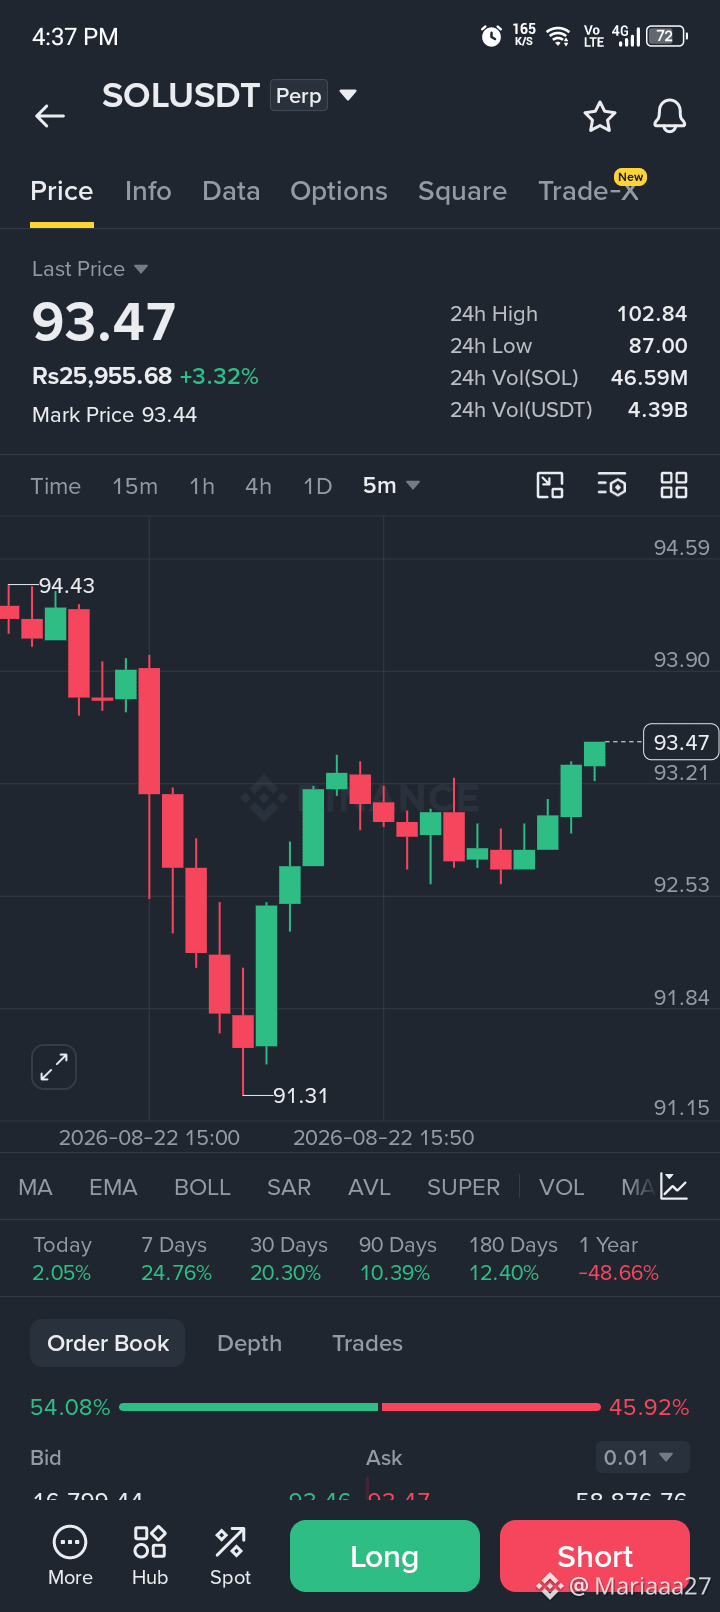The height and width of the screenshot is (1612, 720).
Task: Open the Last Price dropdown
Action: coord(90,269)
